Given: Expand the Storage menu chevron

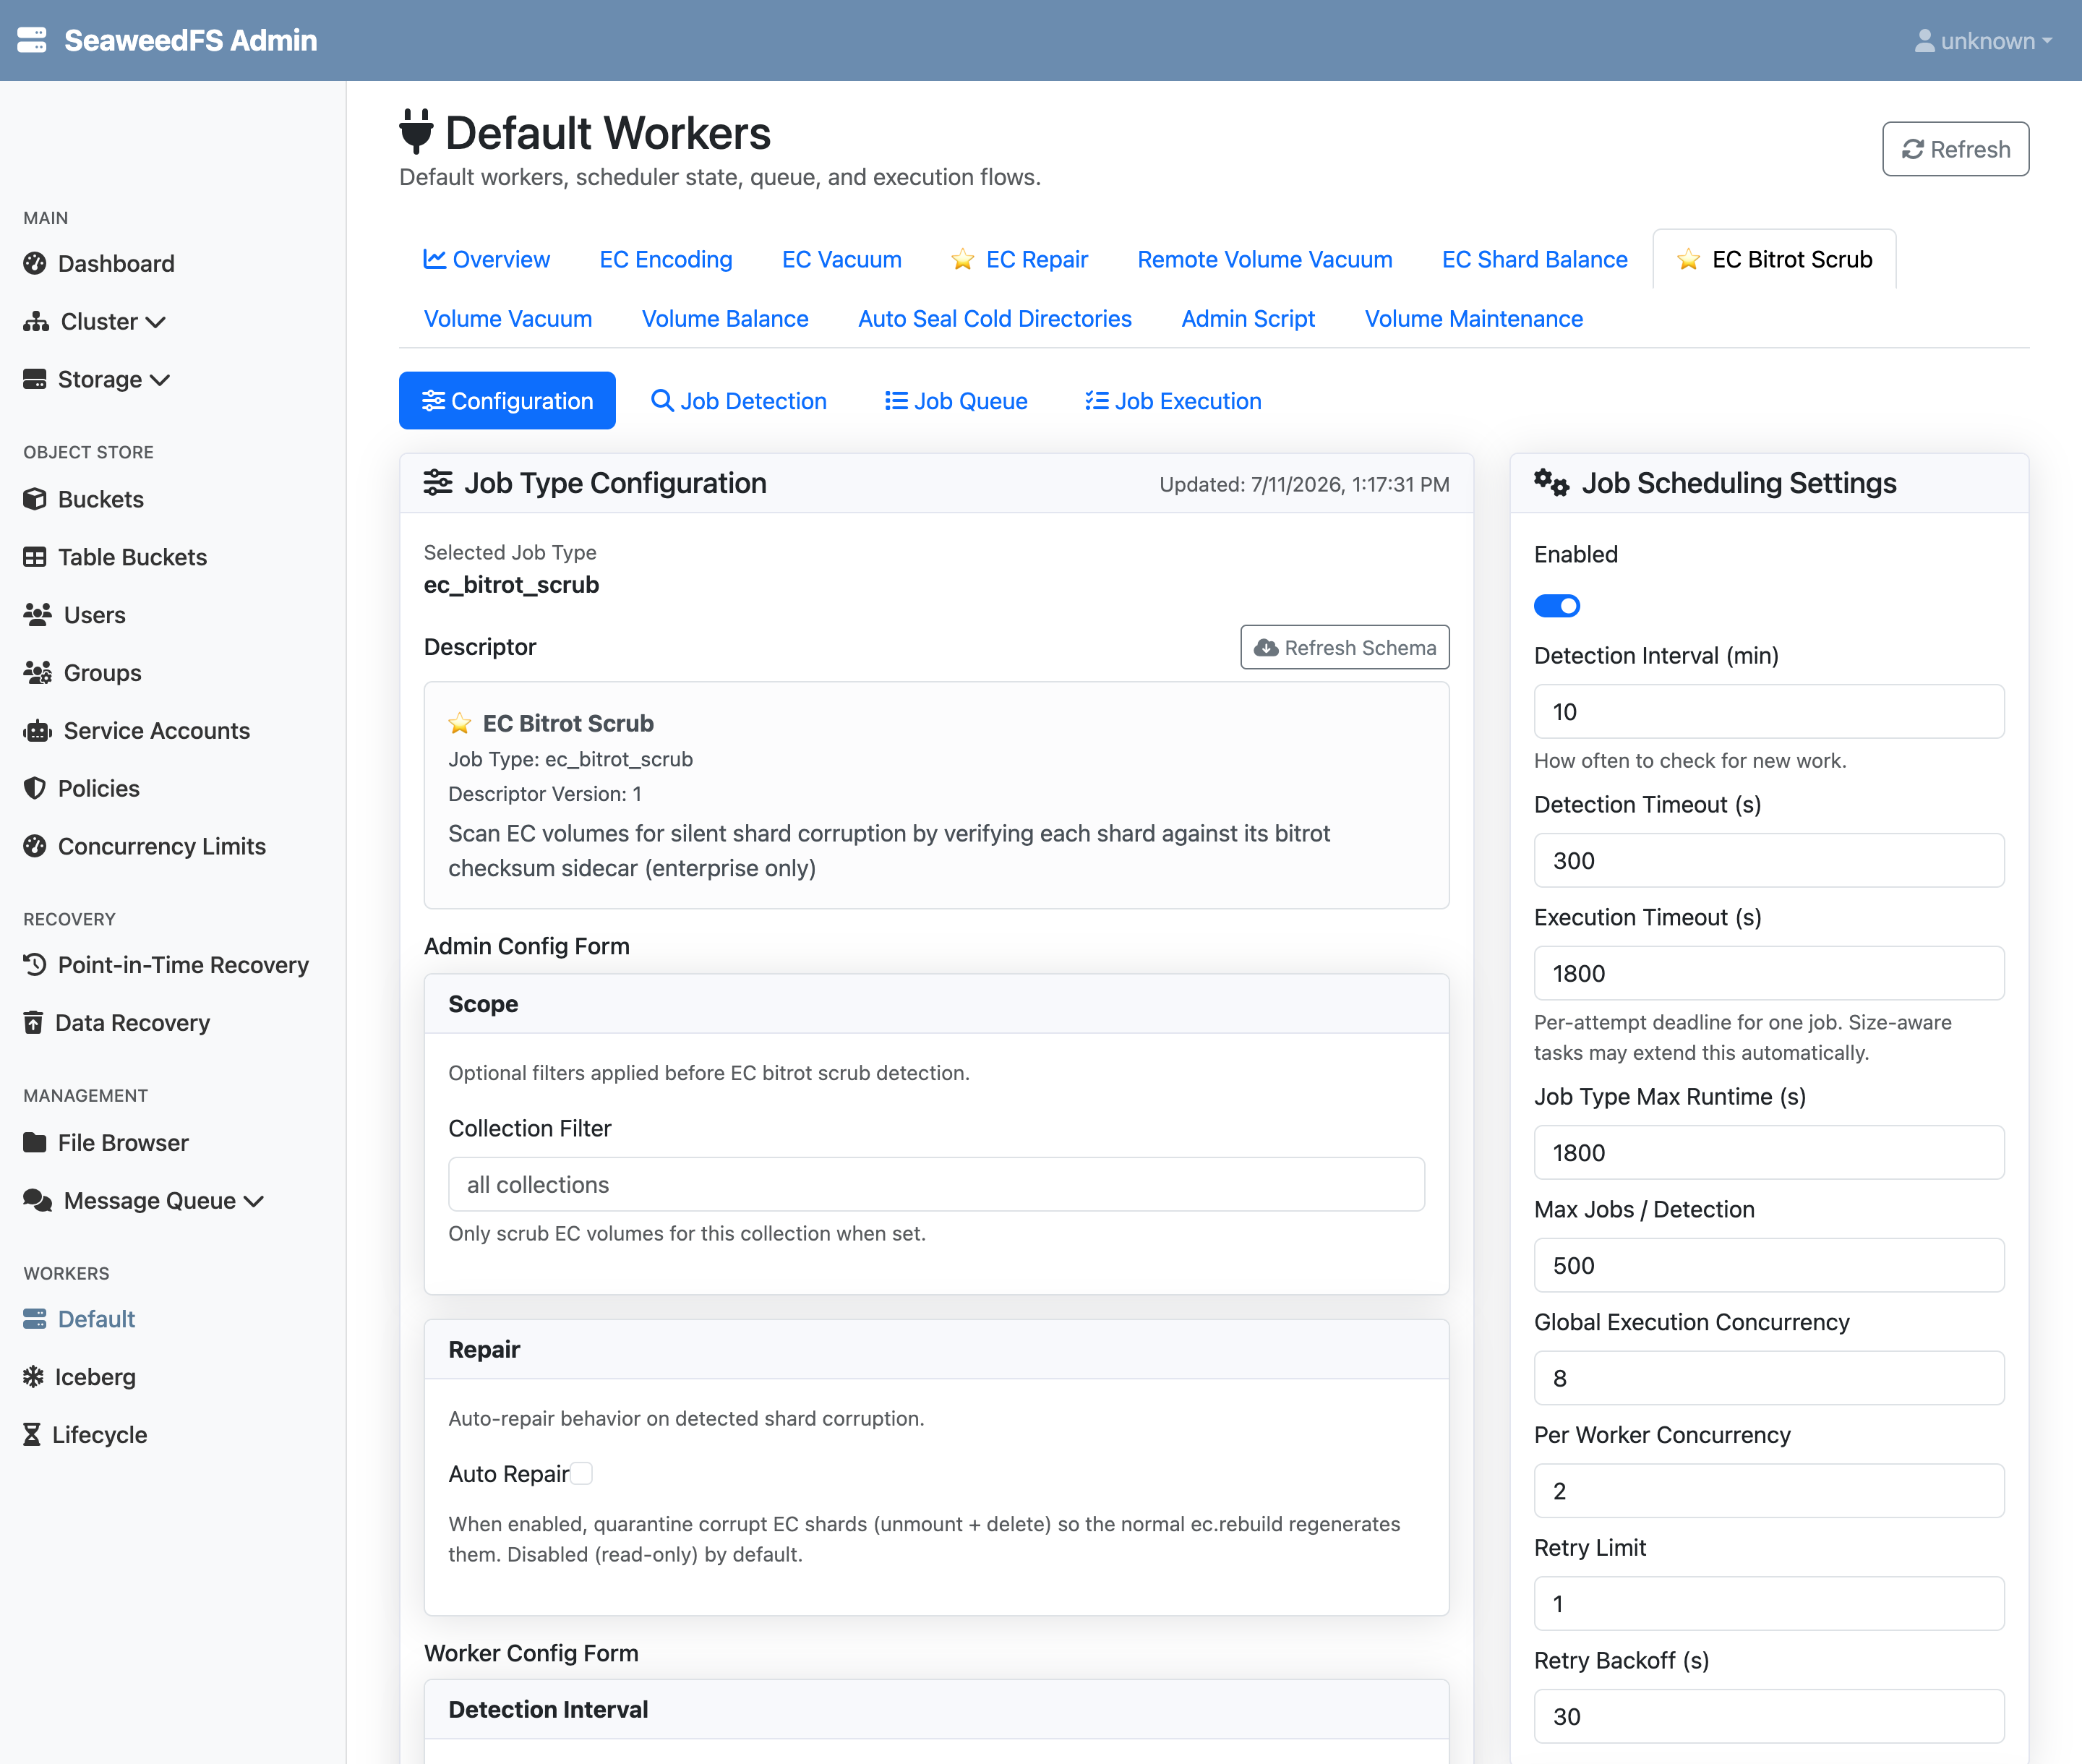Looking at the screenshot, I should pyautogui.click(x=160, y=380).
